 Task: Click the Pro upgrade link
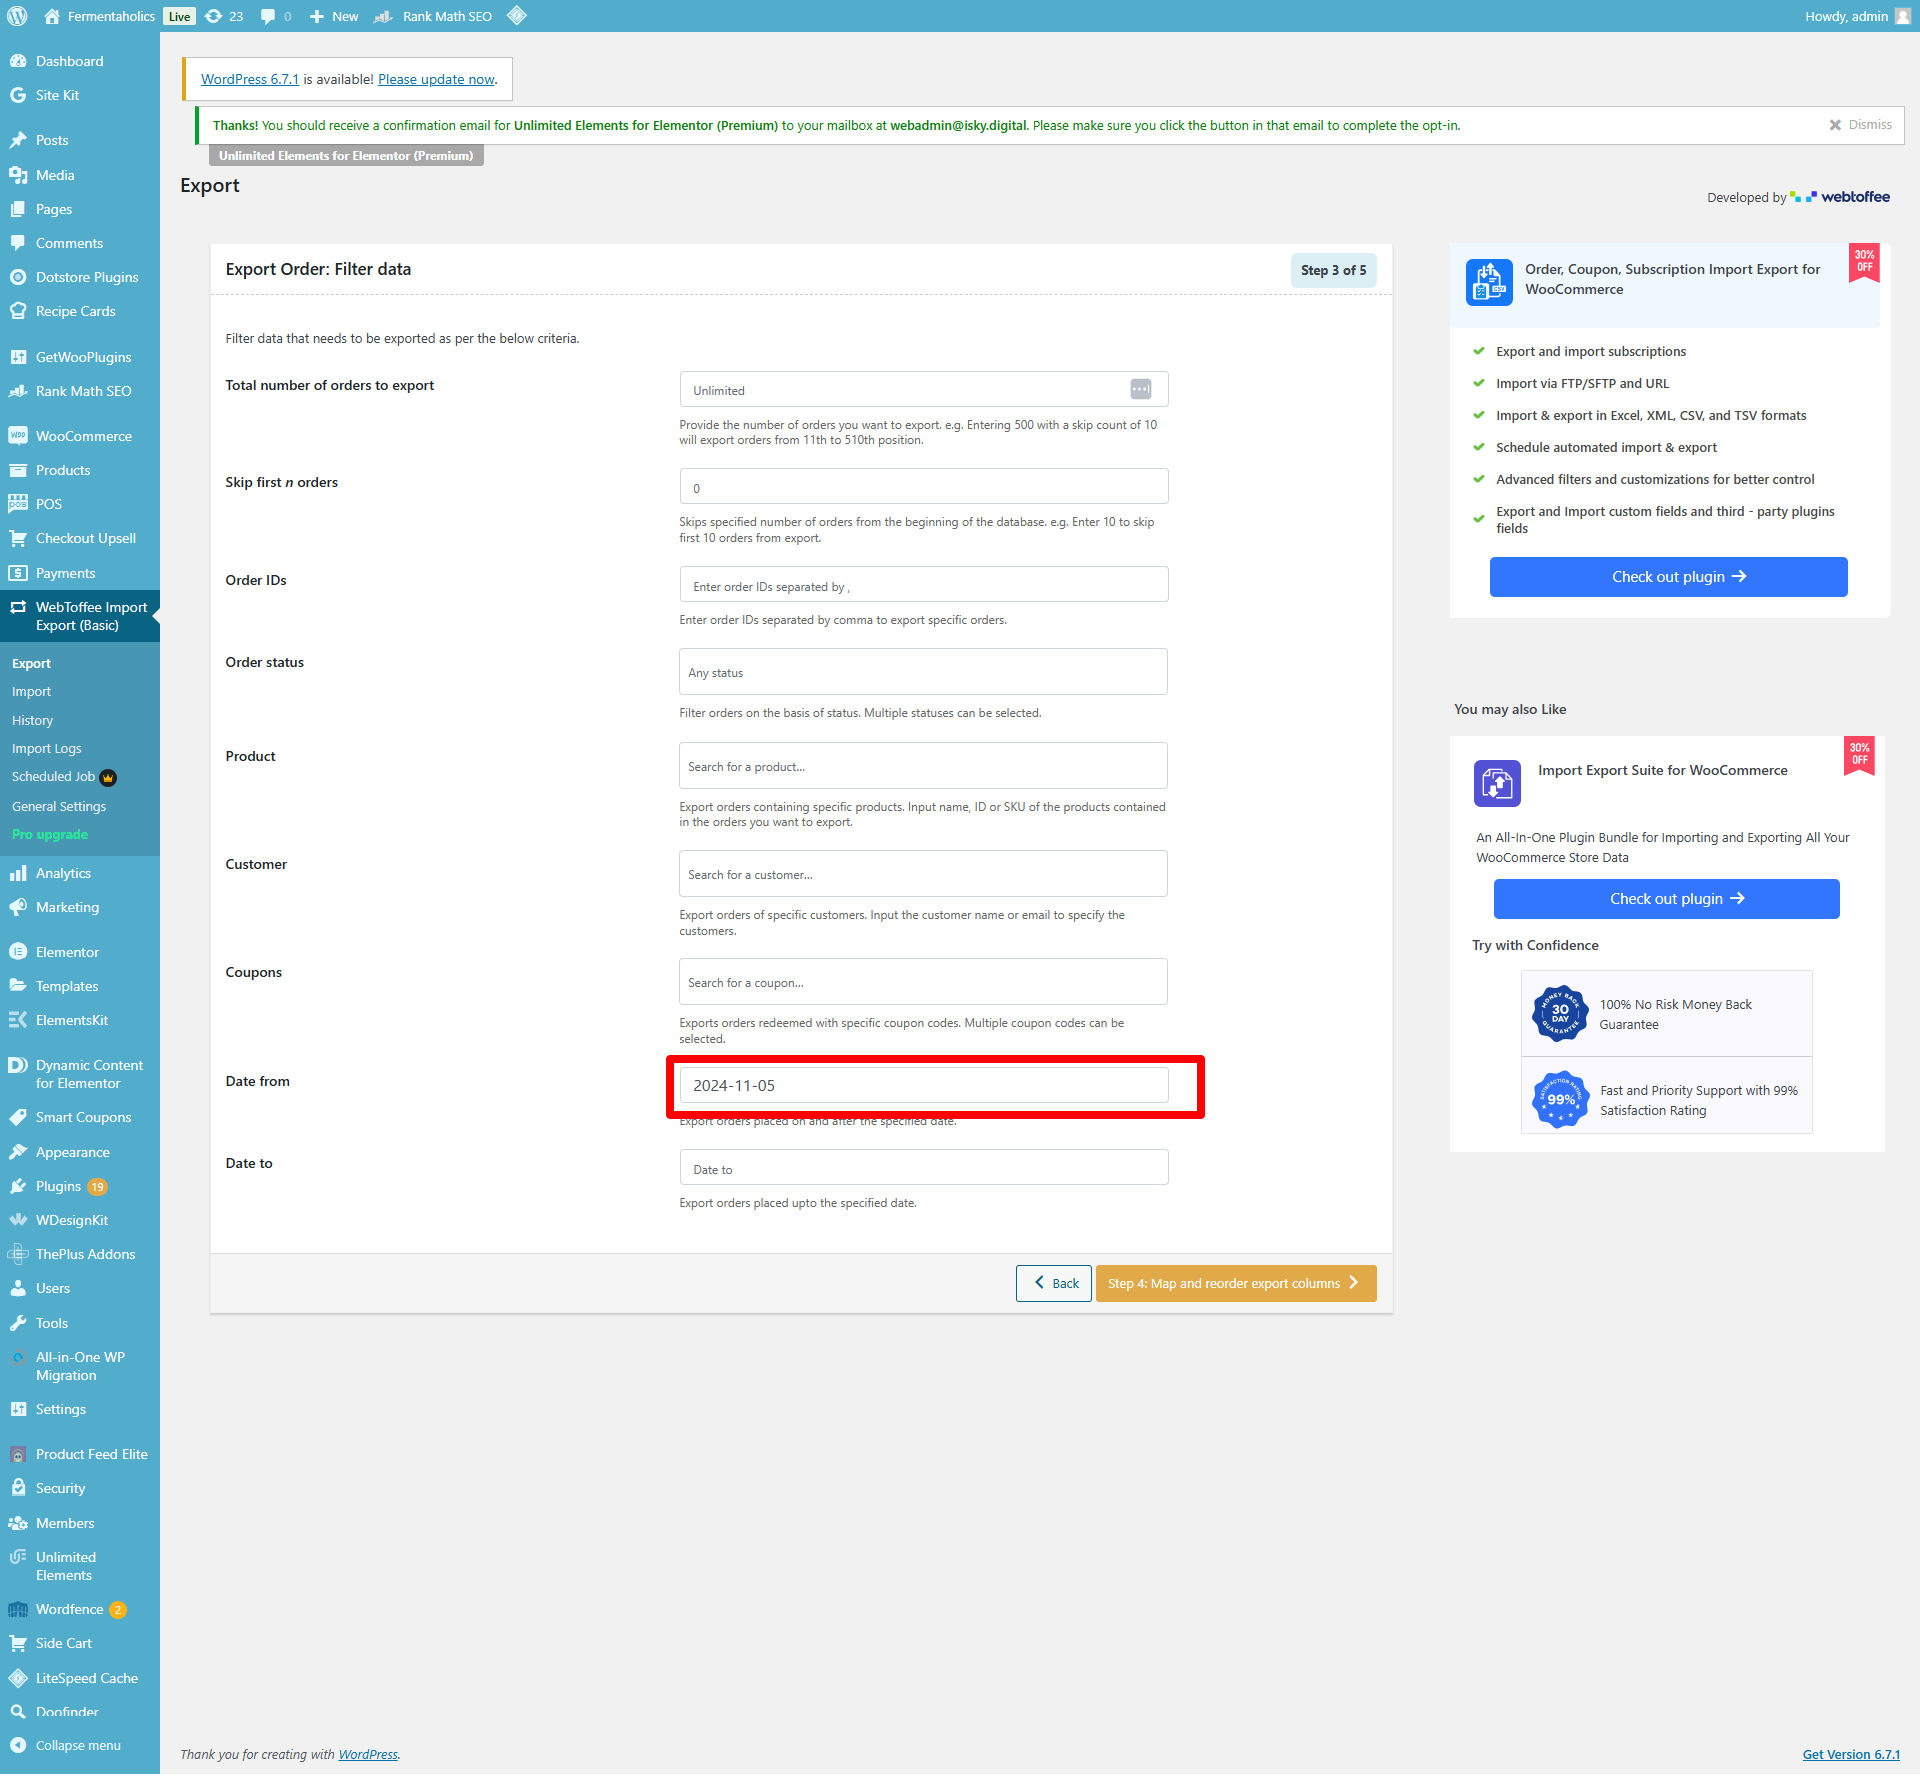click(x=50, y=835)
